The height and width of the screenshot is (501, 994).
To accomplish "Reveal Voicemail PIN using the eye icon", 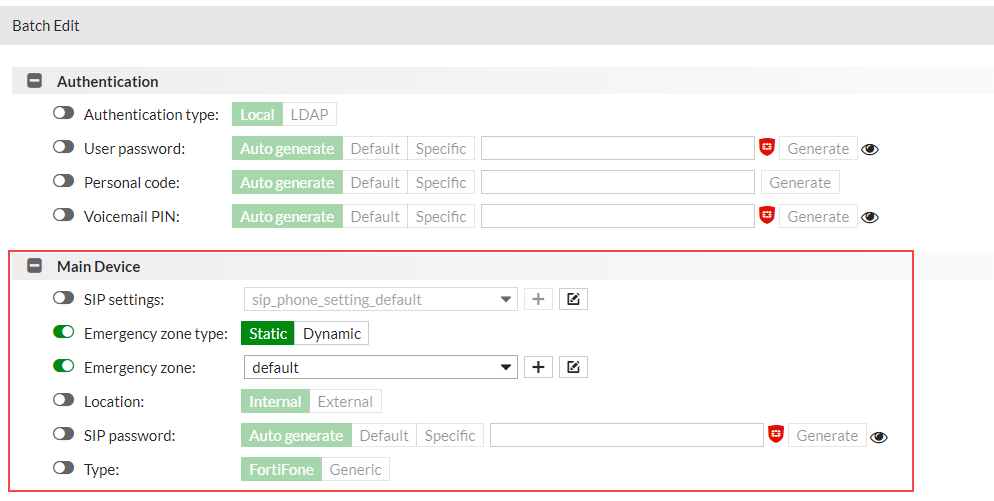I will coord(870,217).
